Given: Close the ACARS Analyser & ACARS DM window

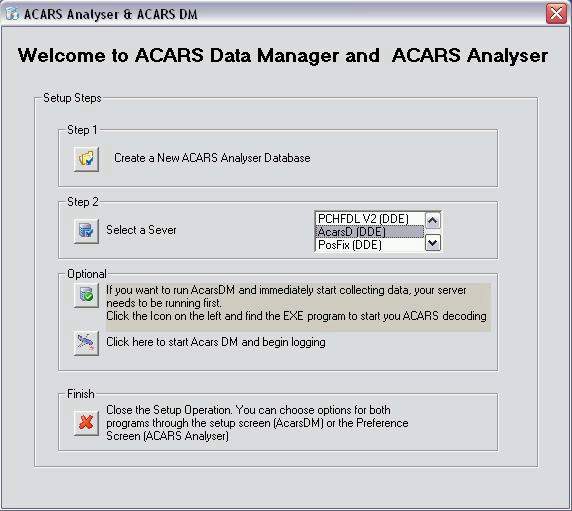Looking at the screenshot, I should click(556, 14).
